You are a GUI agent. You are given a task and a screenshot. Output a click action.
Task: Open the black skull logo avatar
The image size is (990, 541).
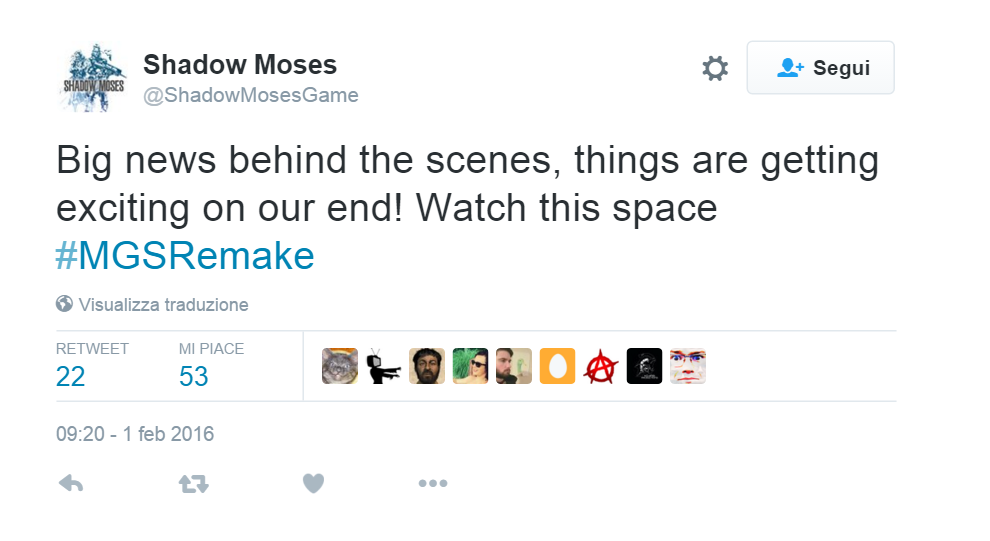tap(644, 367)
